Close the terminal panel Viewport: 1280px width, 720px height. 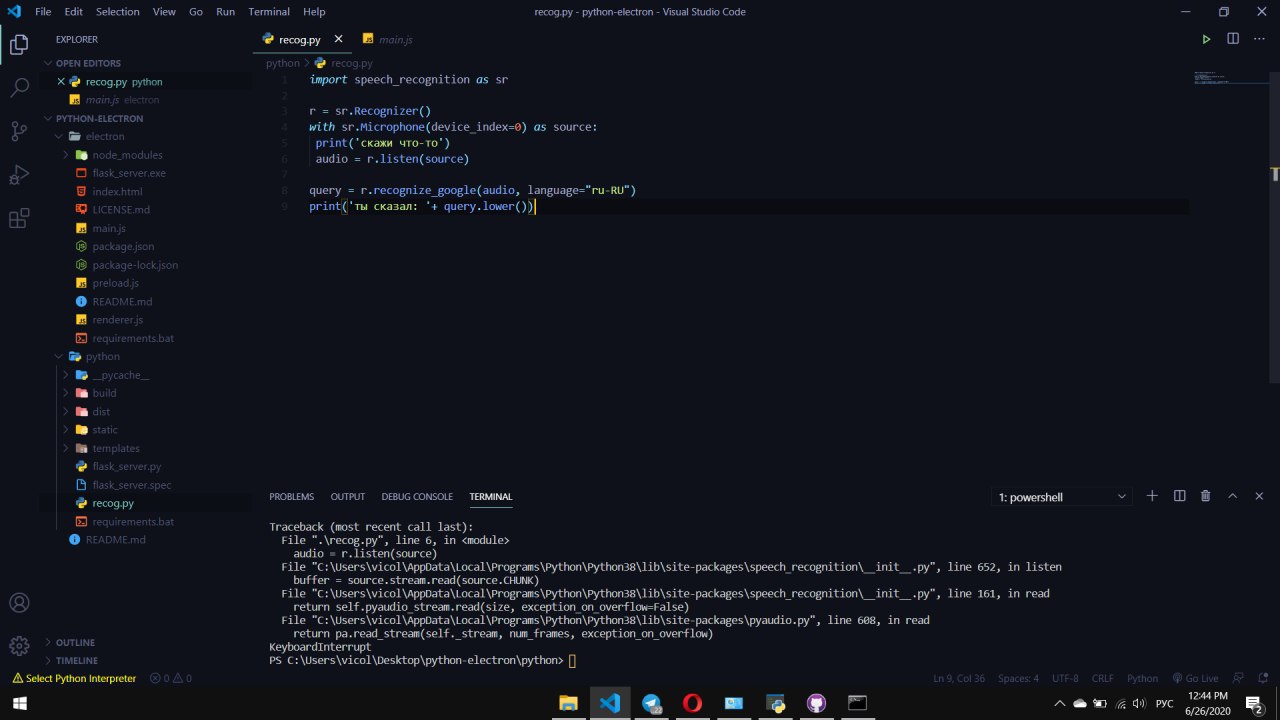[1259, 496]
